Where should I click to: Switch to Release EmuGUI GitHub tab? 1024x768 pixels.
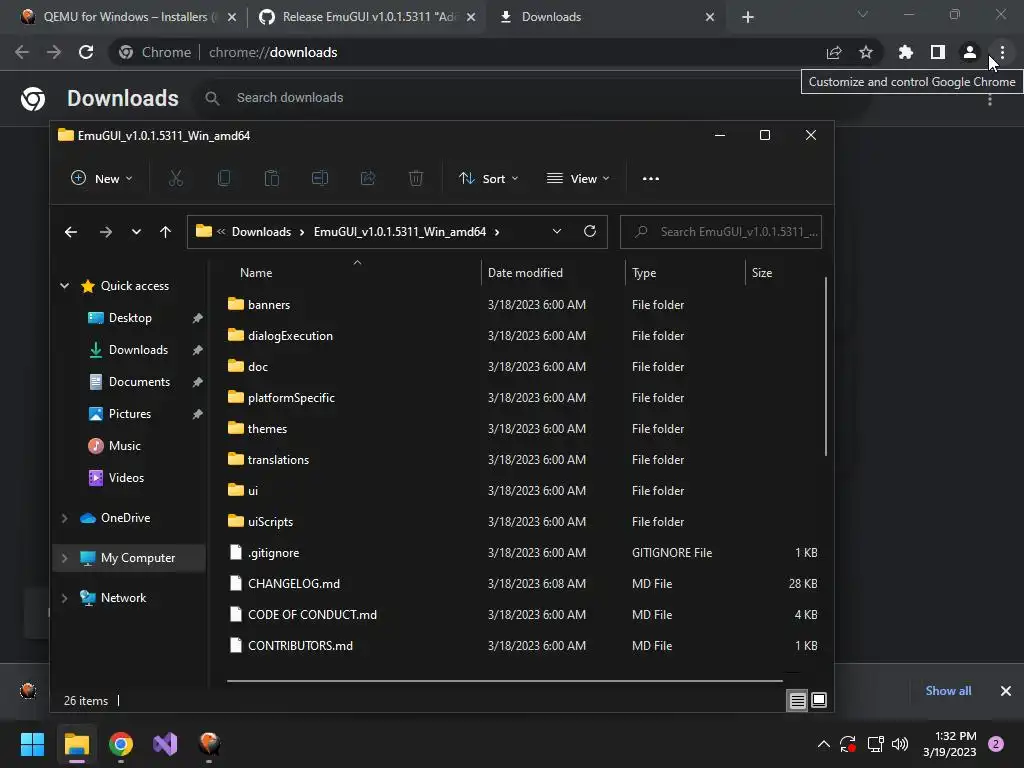pos(368,17)
